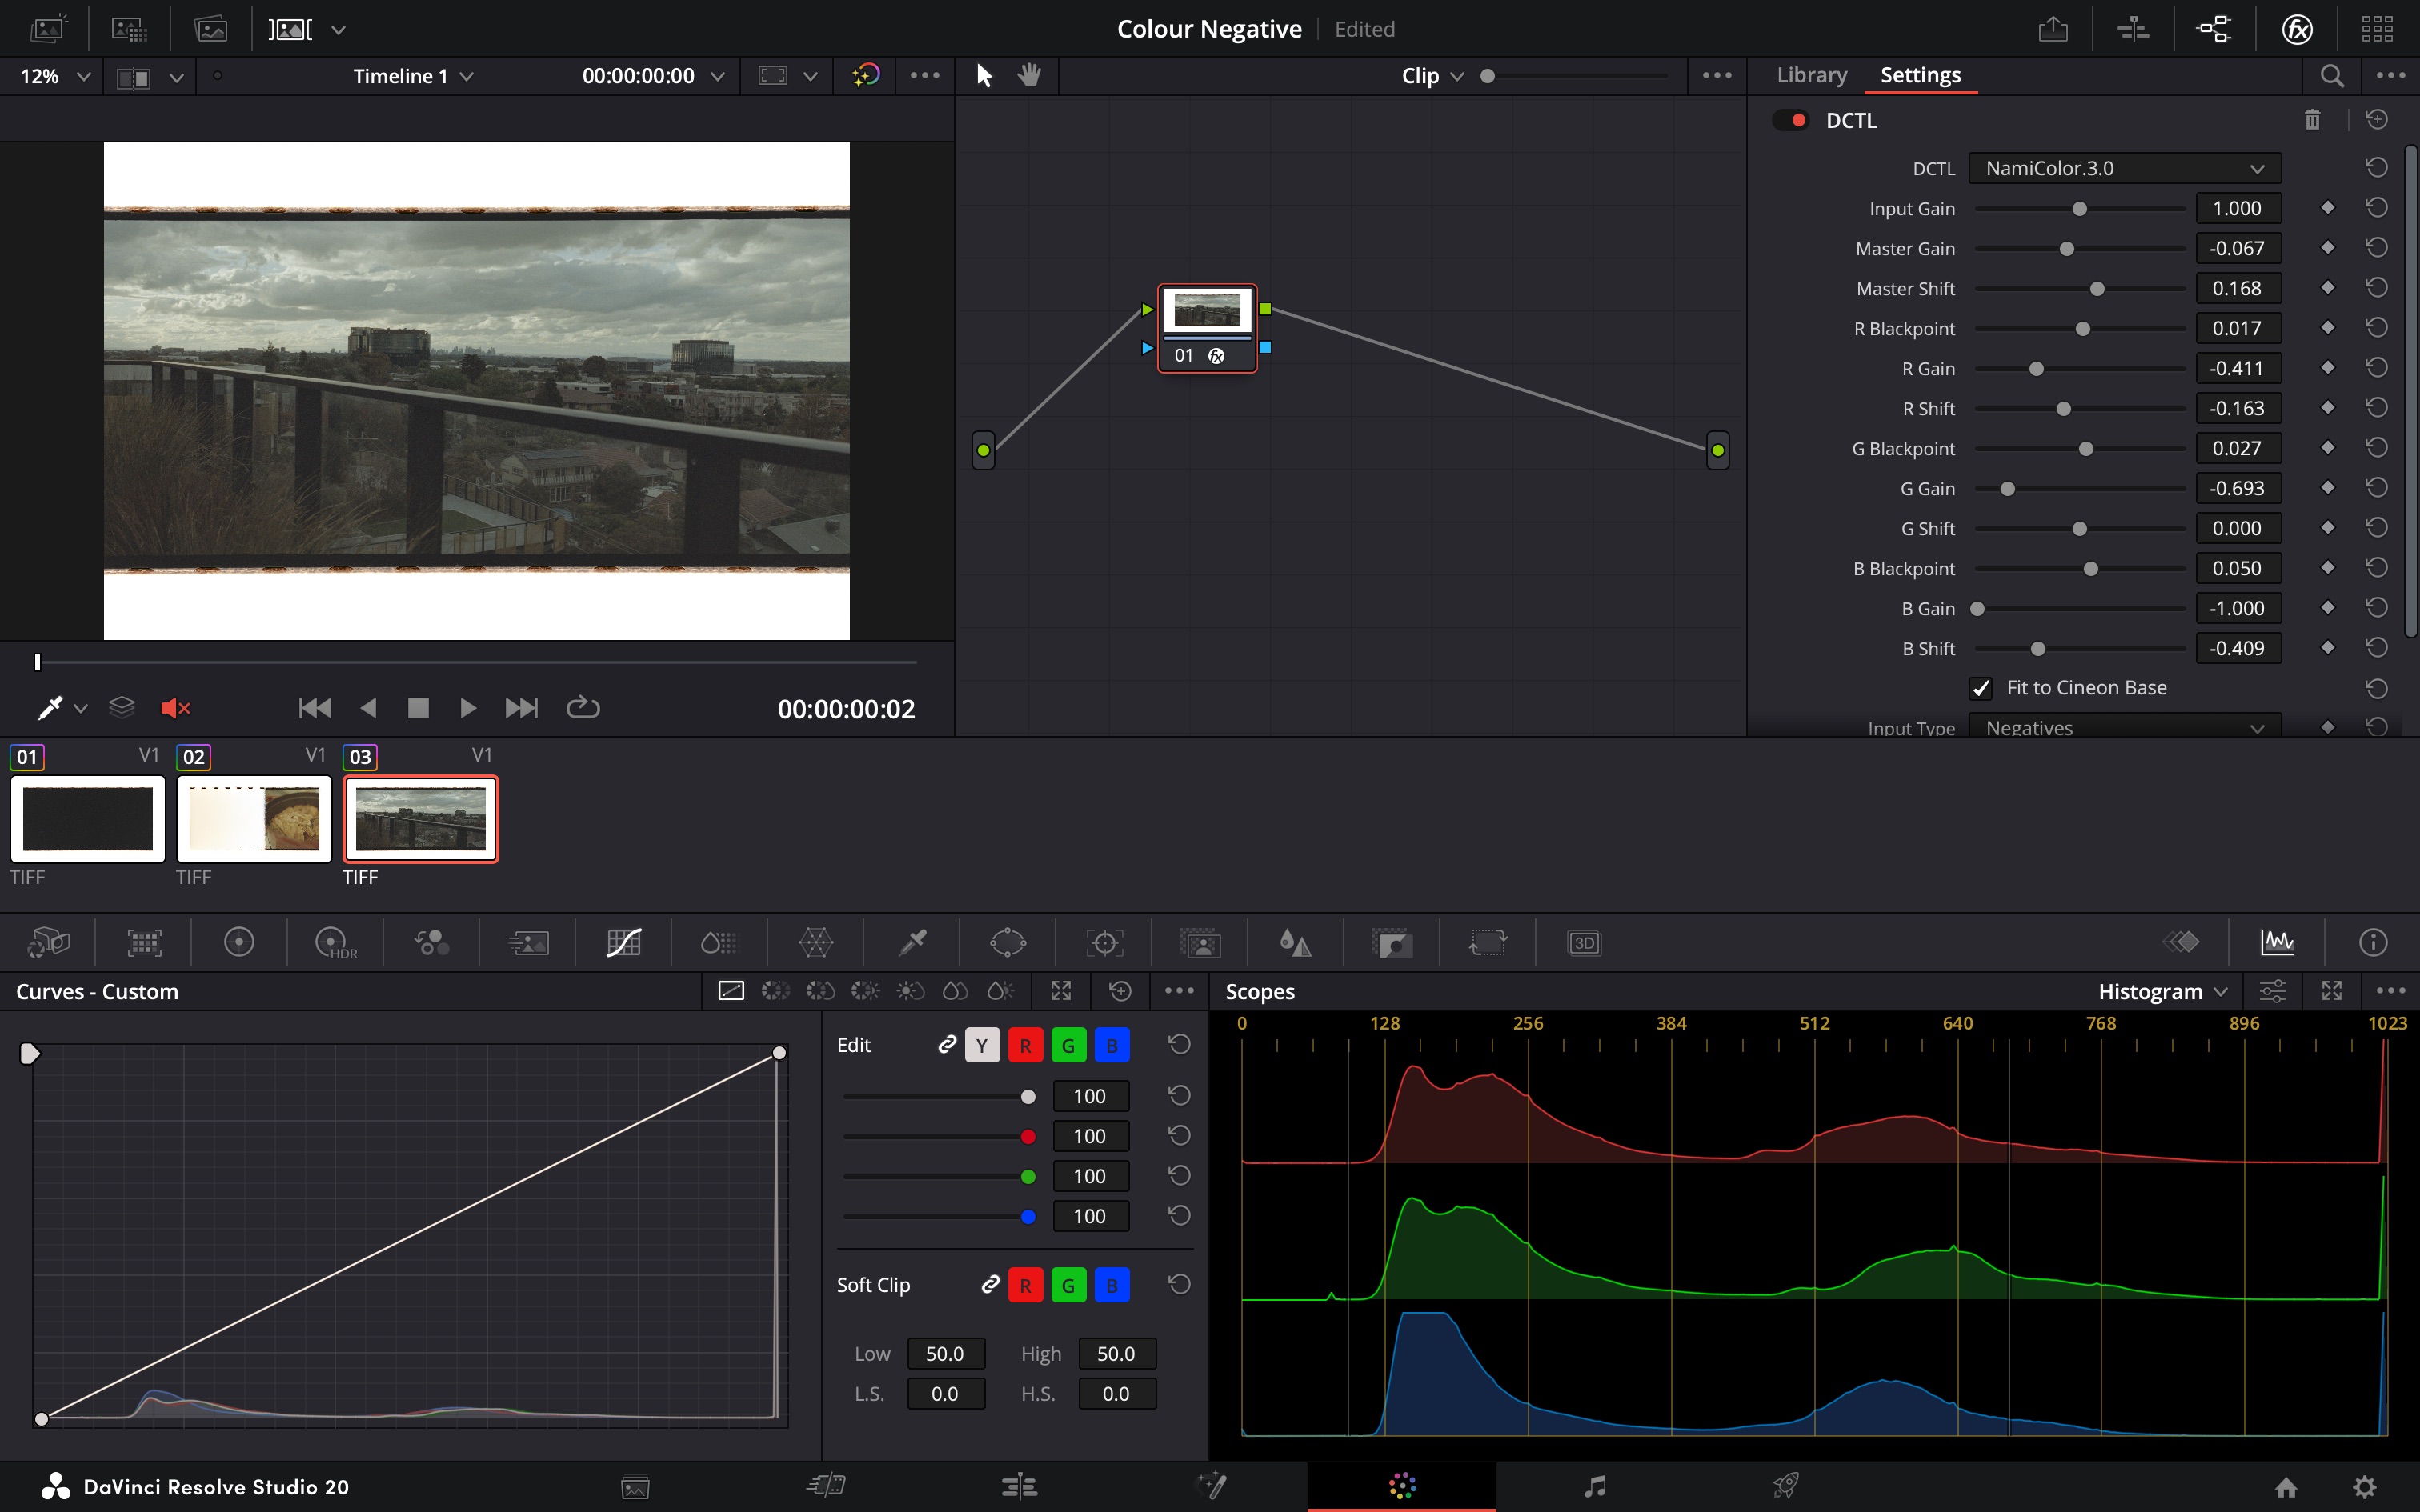Image resolution: width=2420 pixels, height=1512 pixels.
Task: Select the Settings tab
Action: click(1920, 75)
